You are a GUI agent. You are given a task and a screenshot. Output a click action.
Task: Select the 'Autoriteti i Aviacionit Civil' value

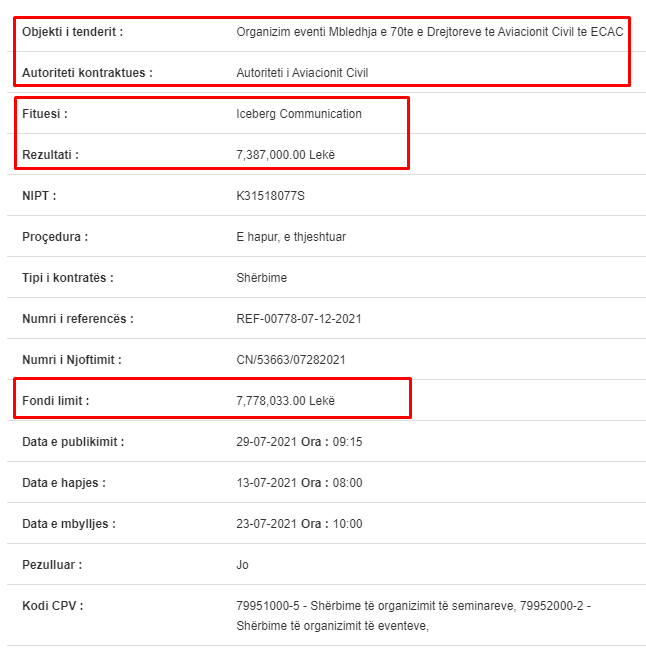click(302, 73)
